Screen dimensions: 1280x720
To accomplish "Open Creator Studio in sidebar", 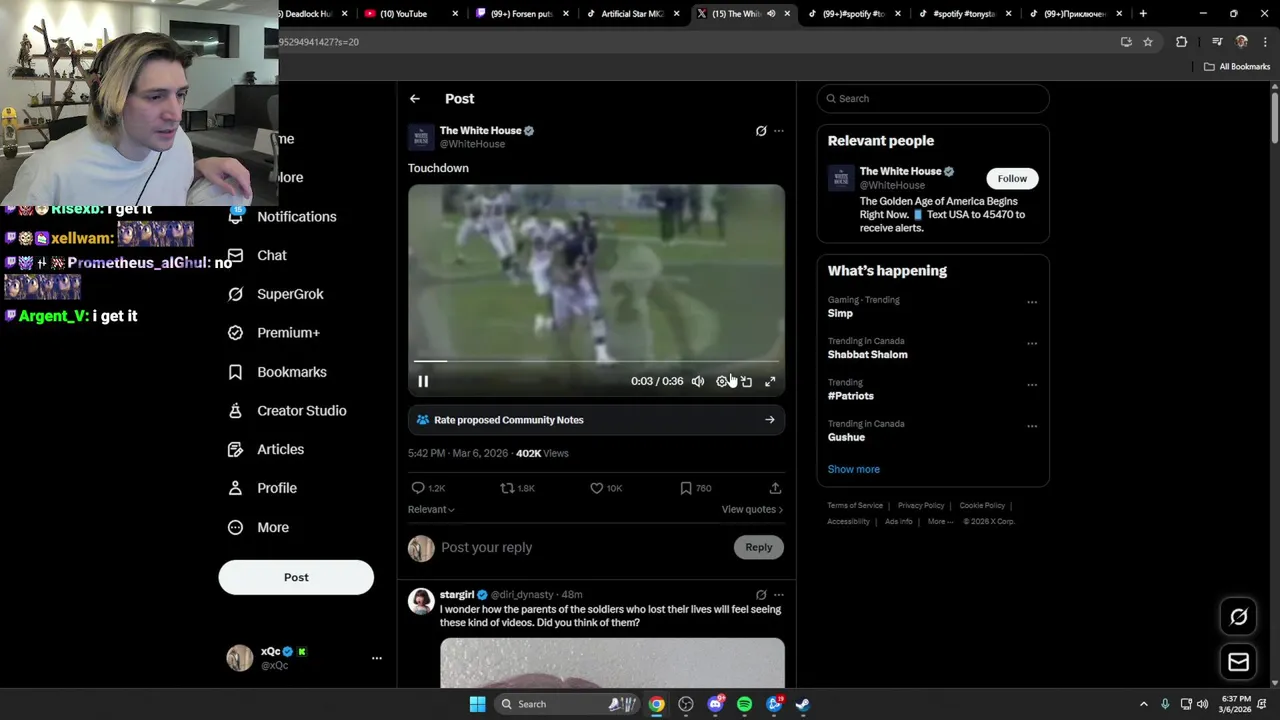I will pyautogui.click(x=288, y=411).
